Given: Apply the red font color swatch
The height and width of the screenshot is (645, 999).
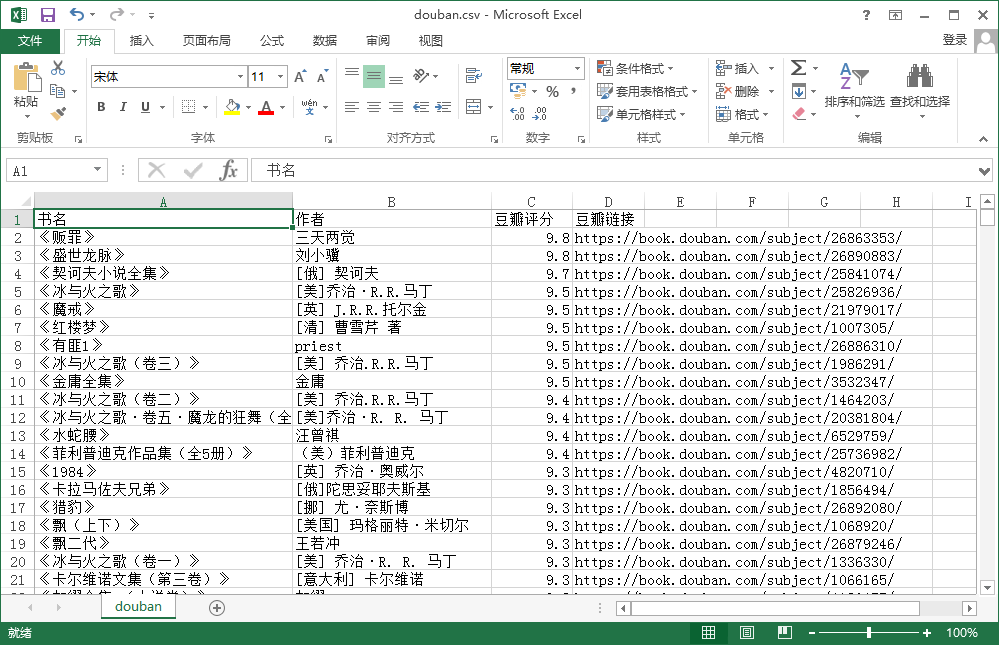Looking at the screenshot, I should (x=266, y=107).
